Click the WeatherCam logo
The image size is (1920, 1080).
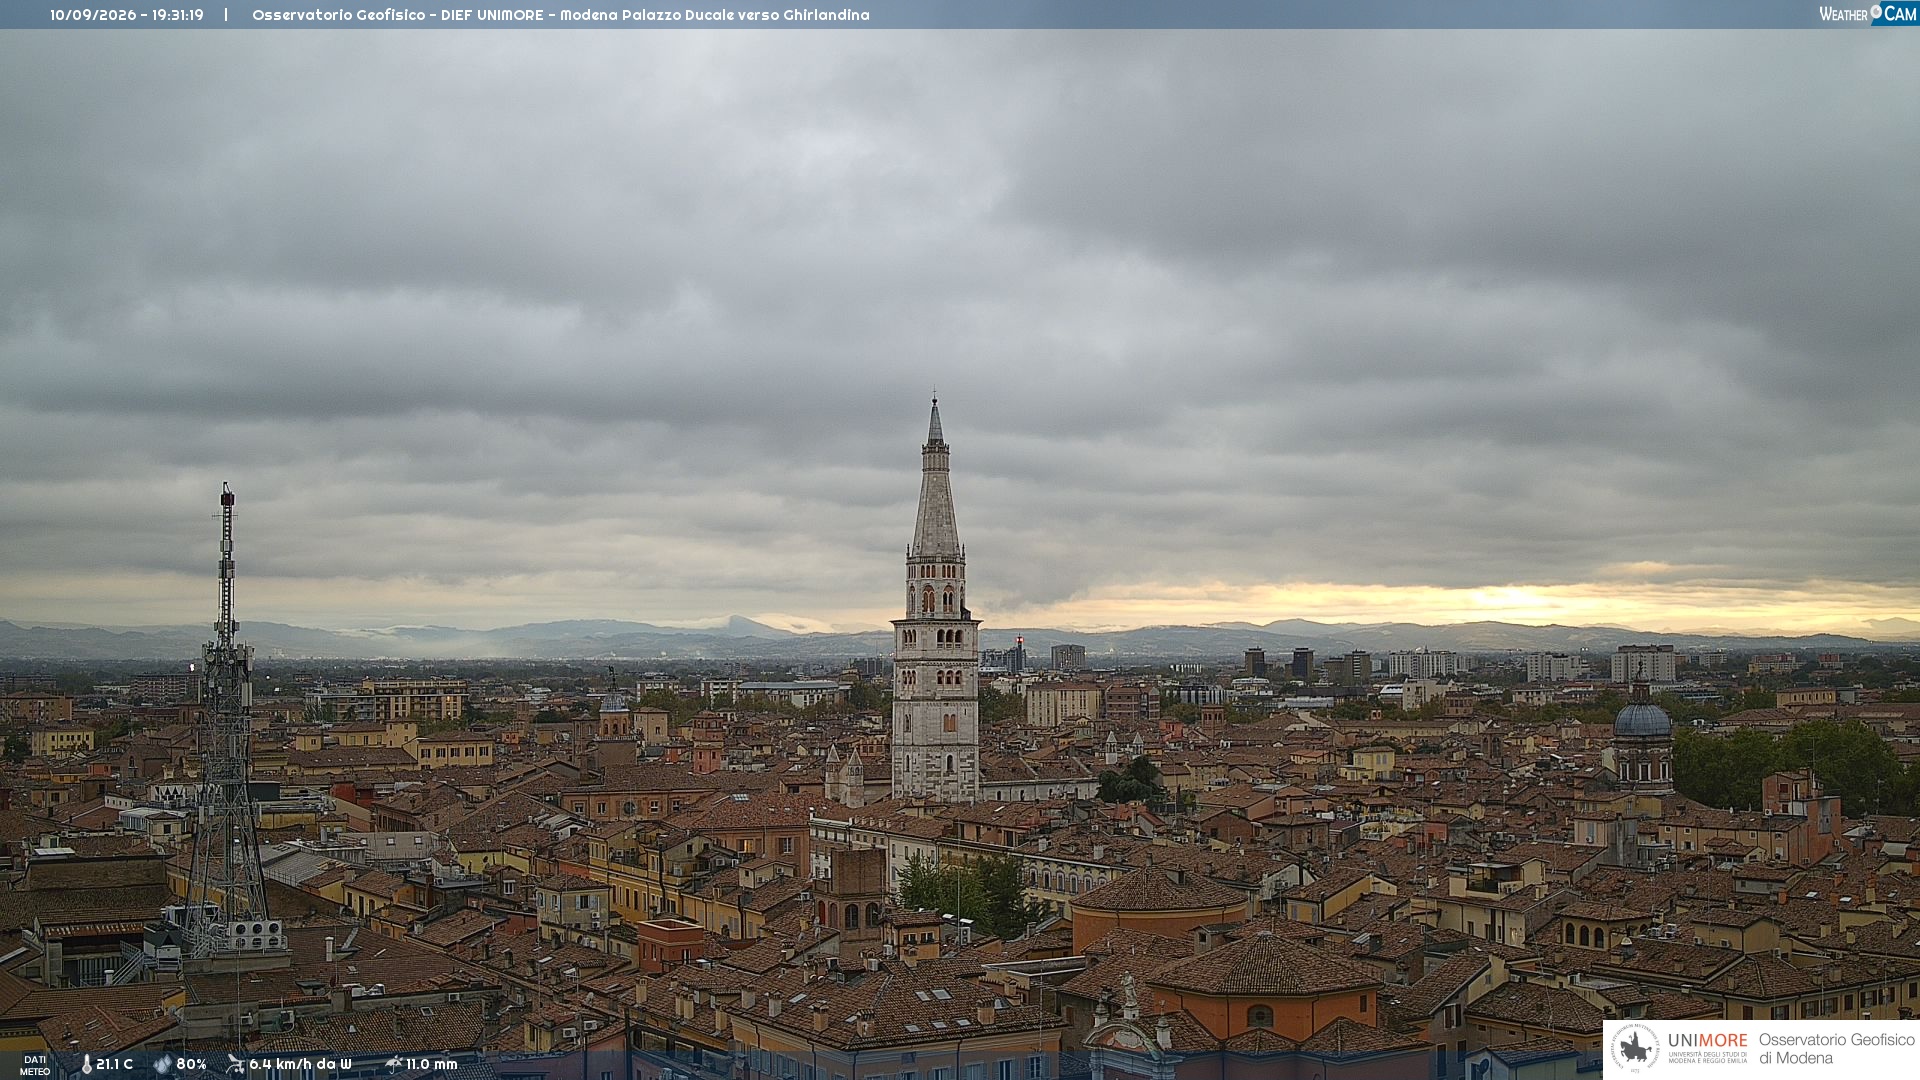tap(1868, 14)
